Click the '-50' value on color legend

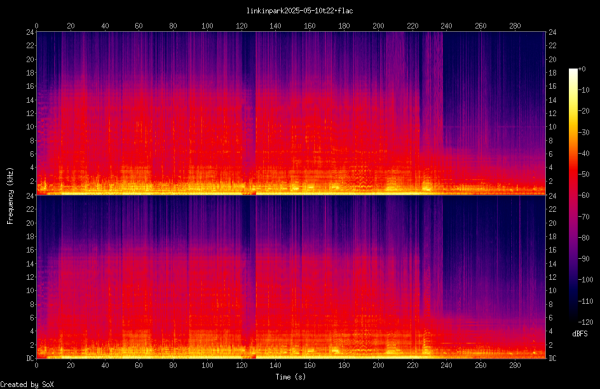pos(584,174)
